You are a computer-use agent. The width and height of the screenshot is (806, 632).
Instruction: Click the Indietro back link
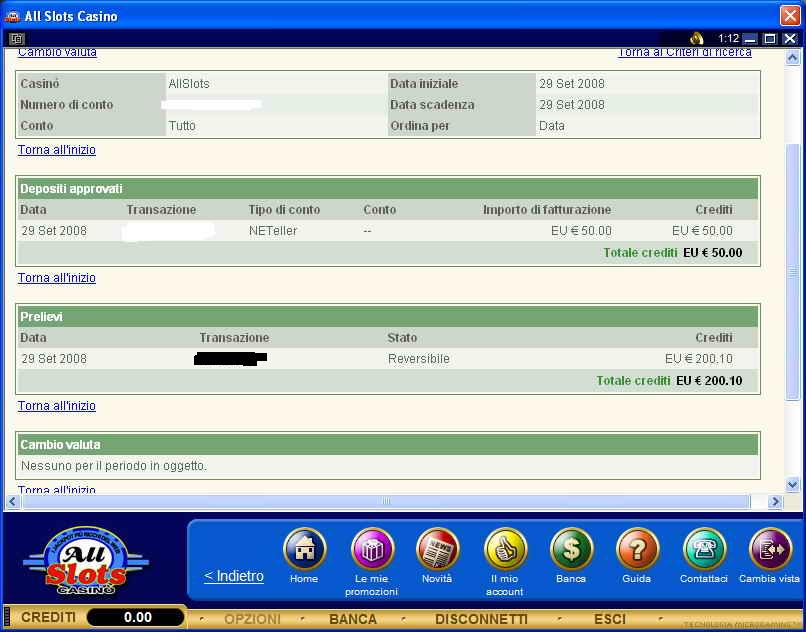click(x=234, y=576)
